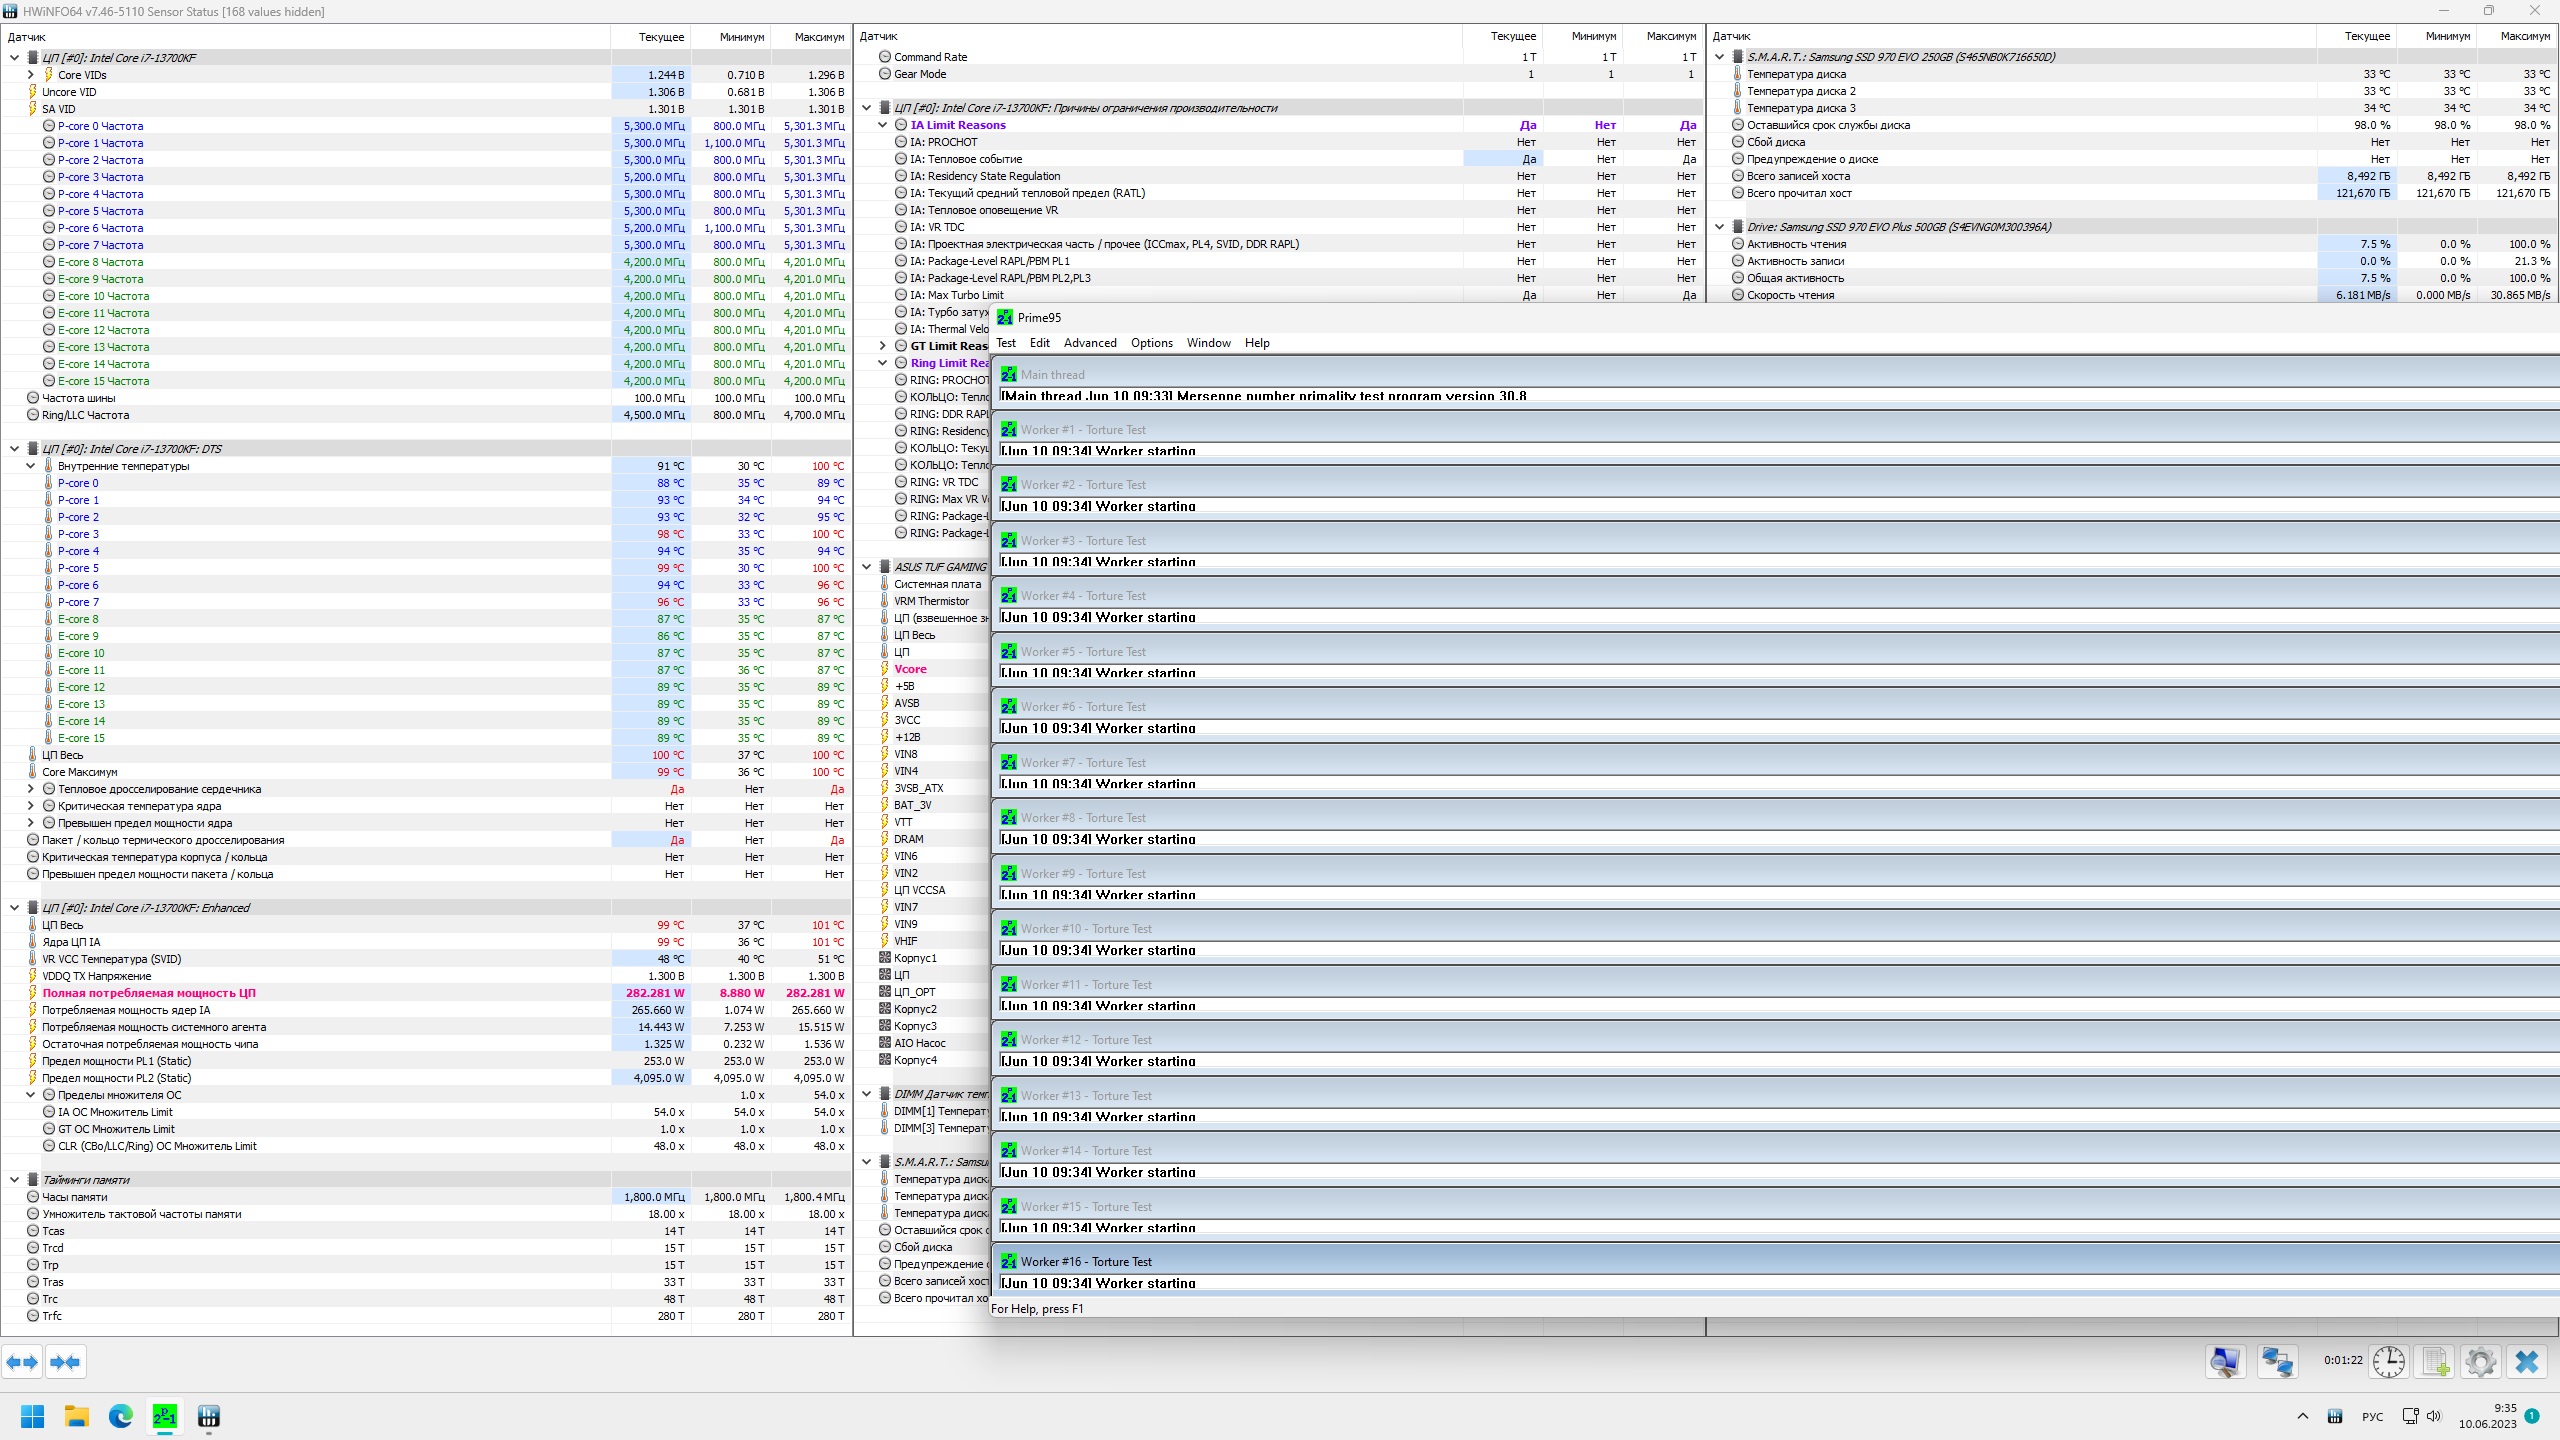Open Prime95 from the Windows taskbar
The width and height of the screenshot is (2560, 1440).
click(x=164, y=1416)
